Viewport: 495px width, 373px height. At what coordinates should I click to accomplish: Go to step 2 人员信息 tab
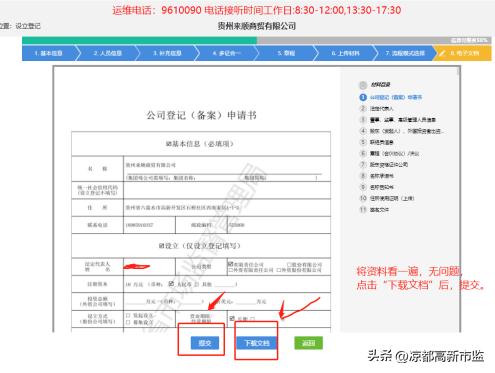point(108,53)
